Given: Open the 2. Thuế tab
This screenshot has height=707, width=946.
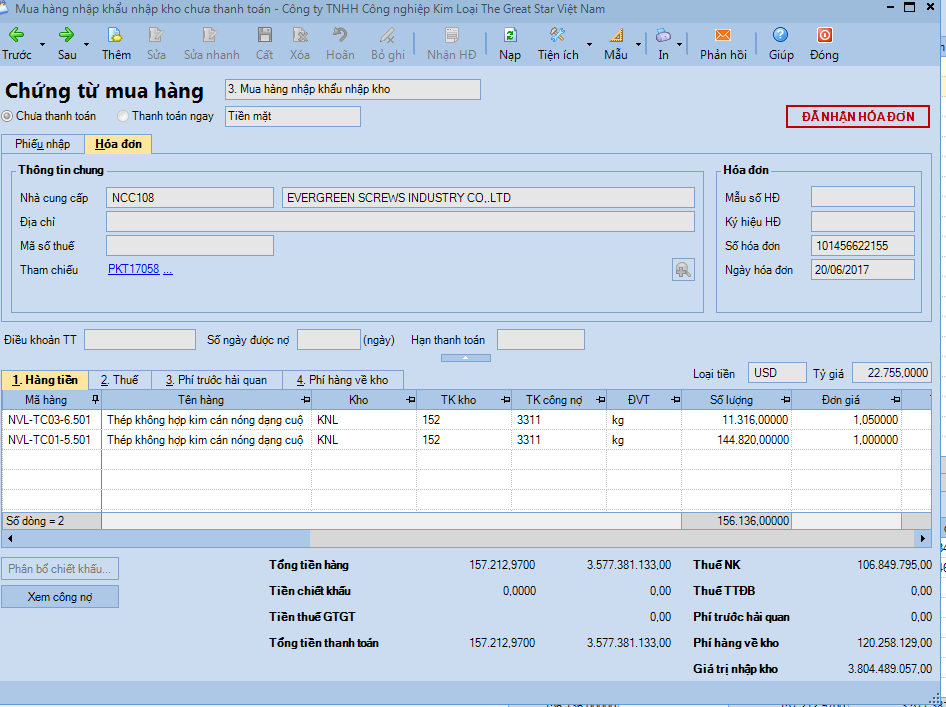Looking at the screenshot, I should pos(119,380).
